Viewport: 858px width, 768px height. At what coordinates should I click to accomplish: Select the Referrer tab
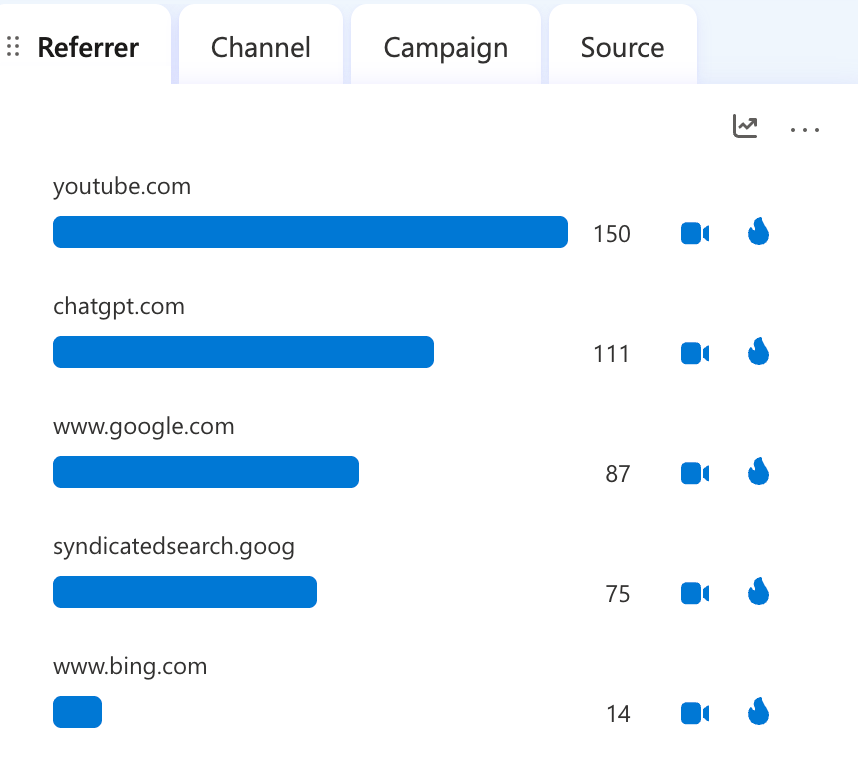(85, 44)
